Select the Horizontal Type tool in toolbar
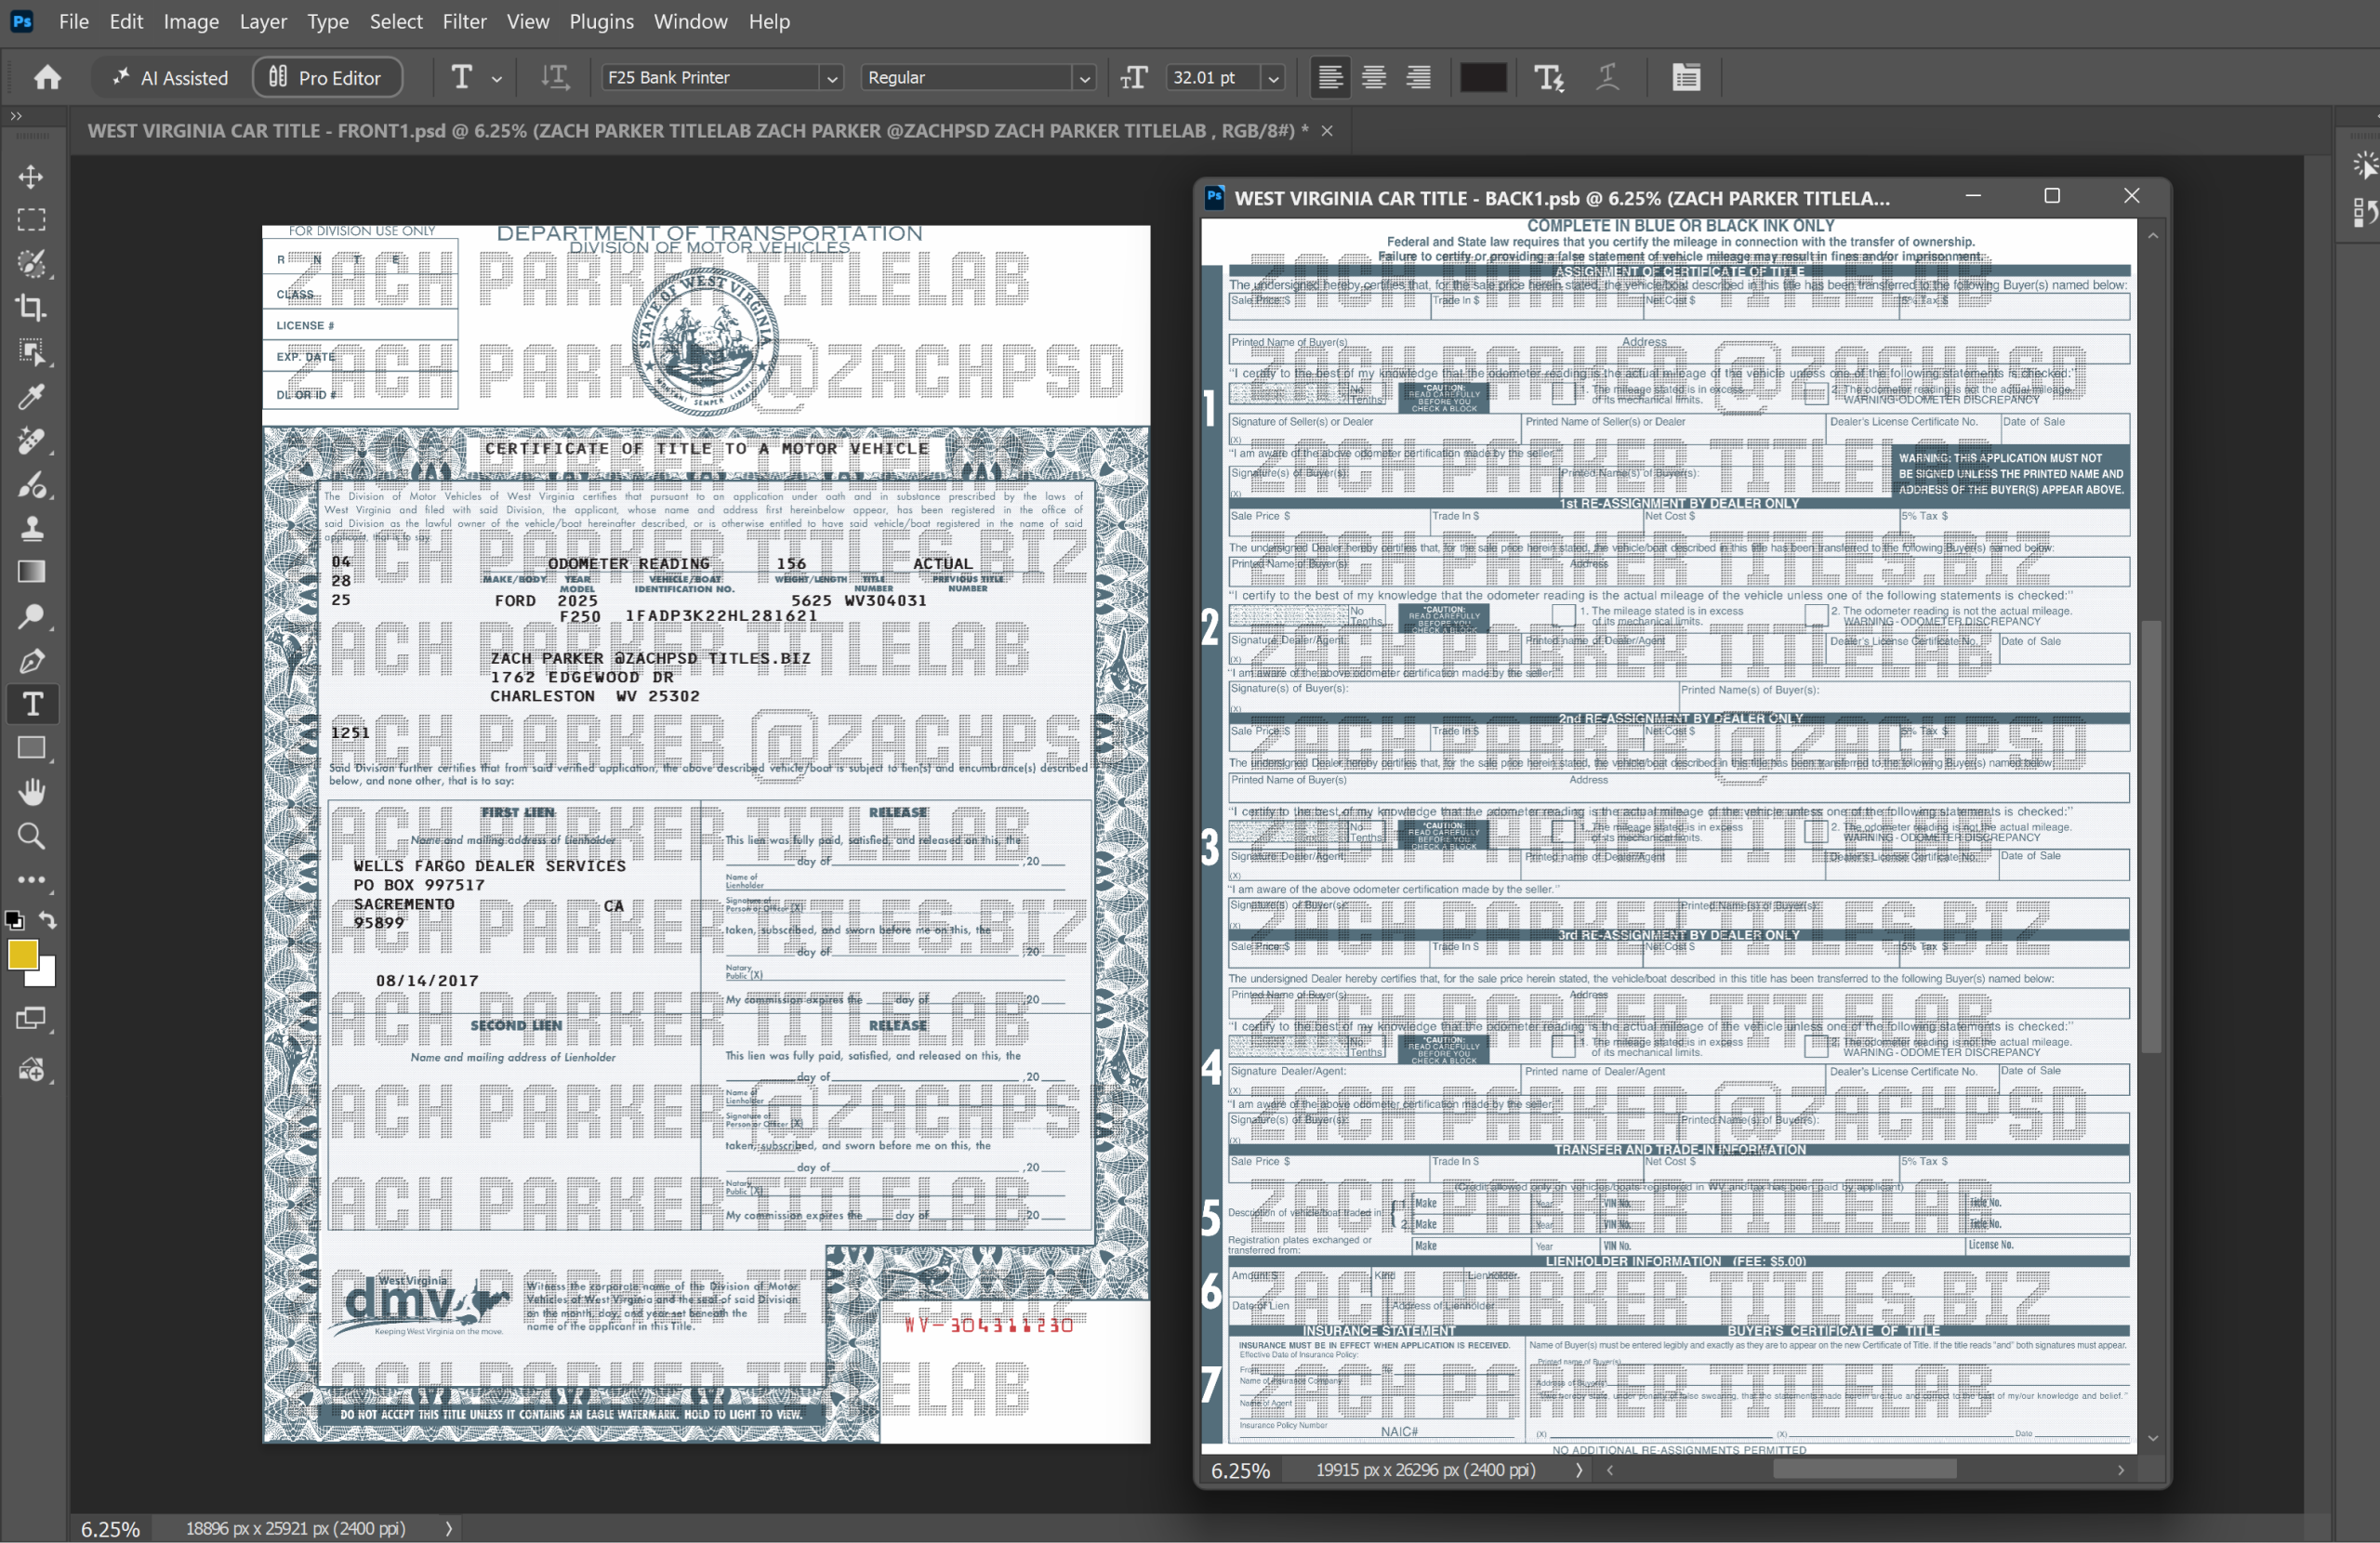This screenshot has width=2380, height=1543. point(32,704)
